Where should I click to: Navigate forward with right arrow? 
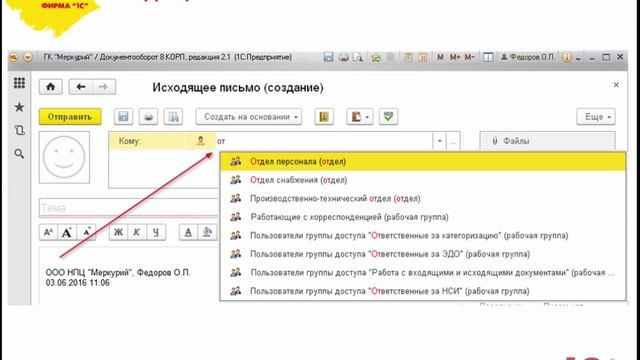(x=104, y=87)
